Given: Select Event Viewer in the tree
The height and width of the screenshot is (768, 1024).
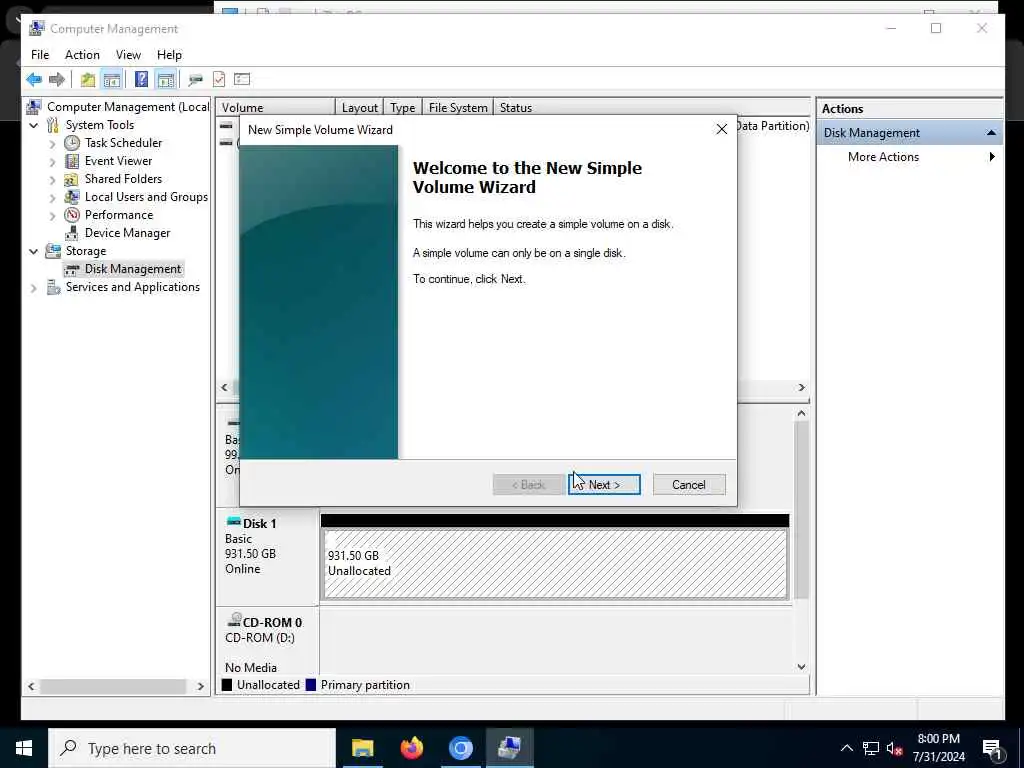Looking at the screenshot, I should click(118, 161).
